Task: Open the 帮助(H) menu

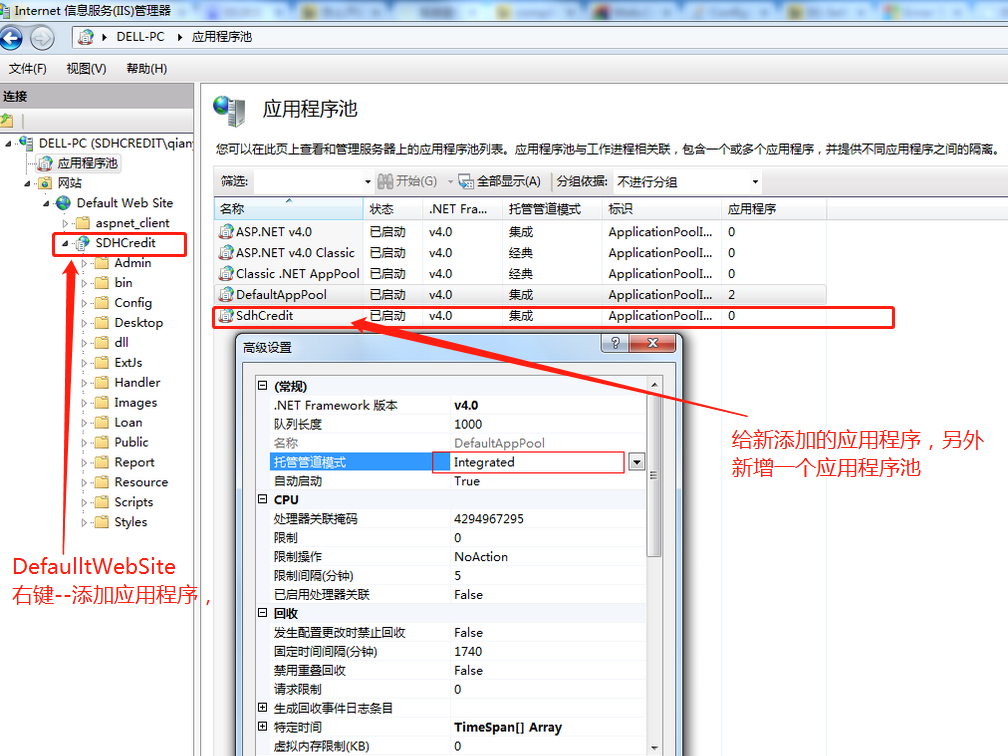Action: click(x=147, y=69)
